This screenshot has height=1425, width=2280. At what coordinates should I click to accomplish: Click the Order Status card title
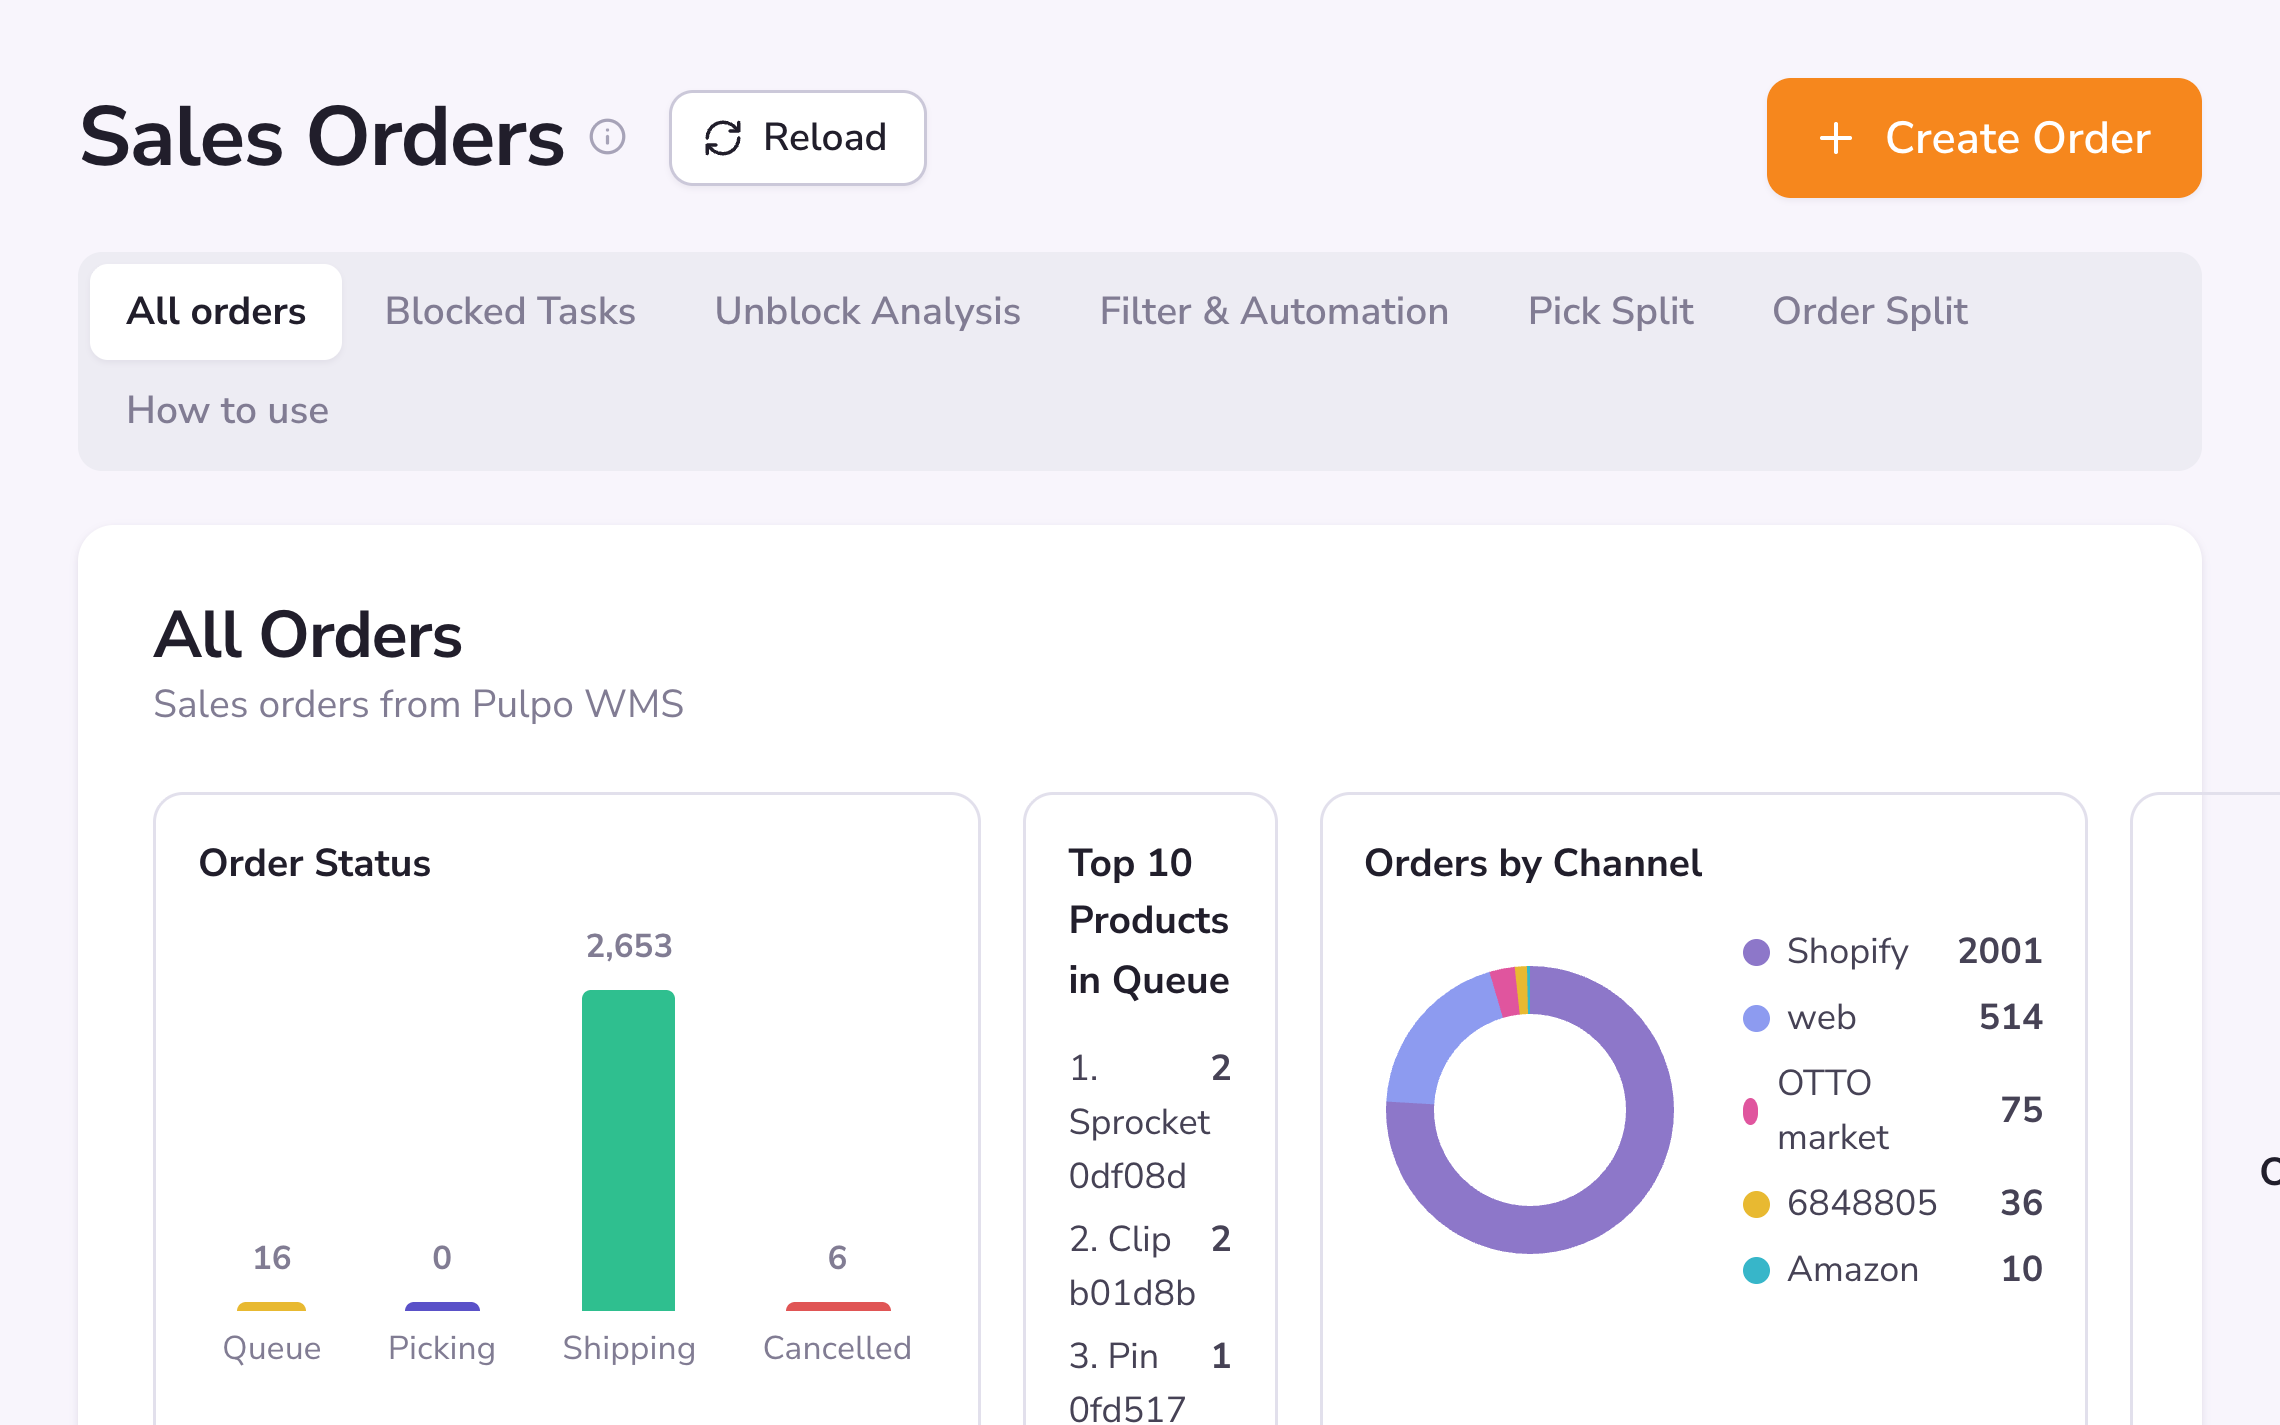pos(315,863)
